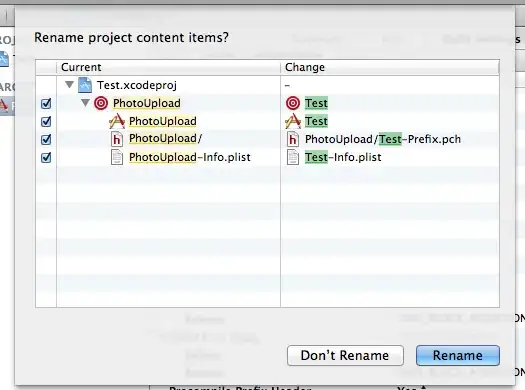The width and height of the screenshot is (525, 390).
Task: Collapse the Test.xcodeproj disclosure triangle
Action: point(69,85)
